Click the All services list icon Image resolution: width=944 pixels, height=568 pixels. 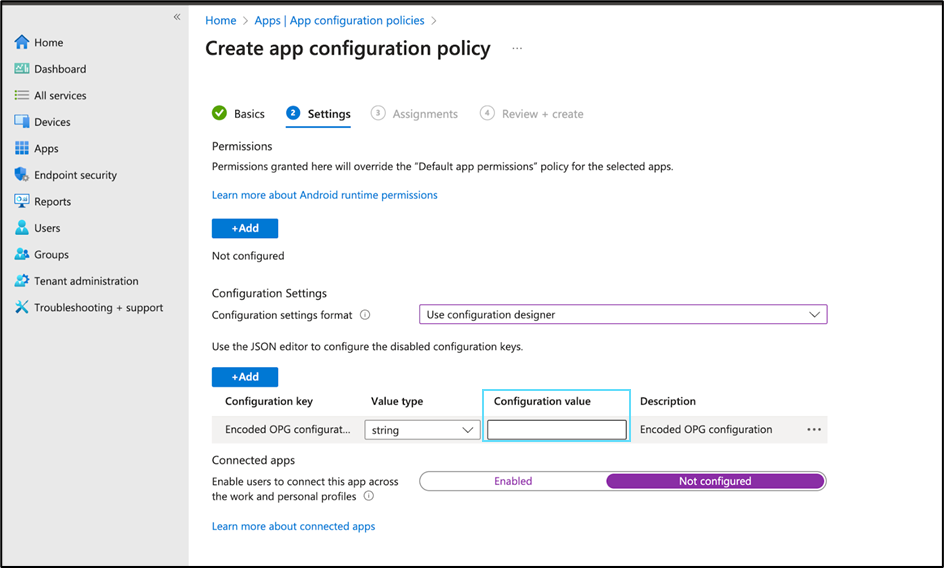coord(22,96)
